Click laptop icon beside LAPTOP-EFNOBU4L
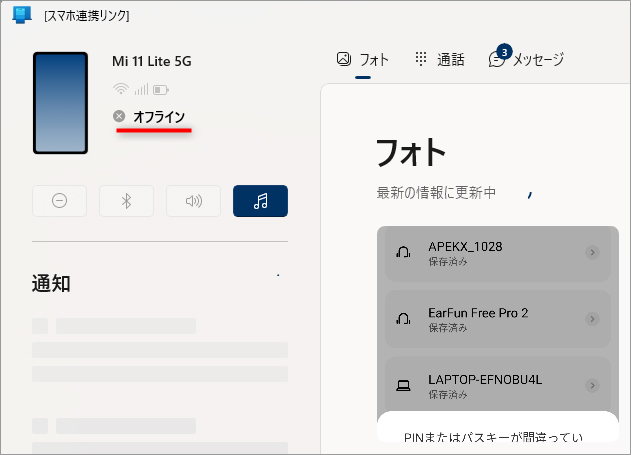Screen dimensions: 631x455 pos(403,385)
